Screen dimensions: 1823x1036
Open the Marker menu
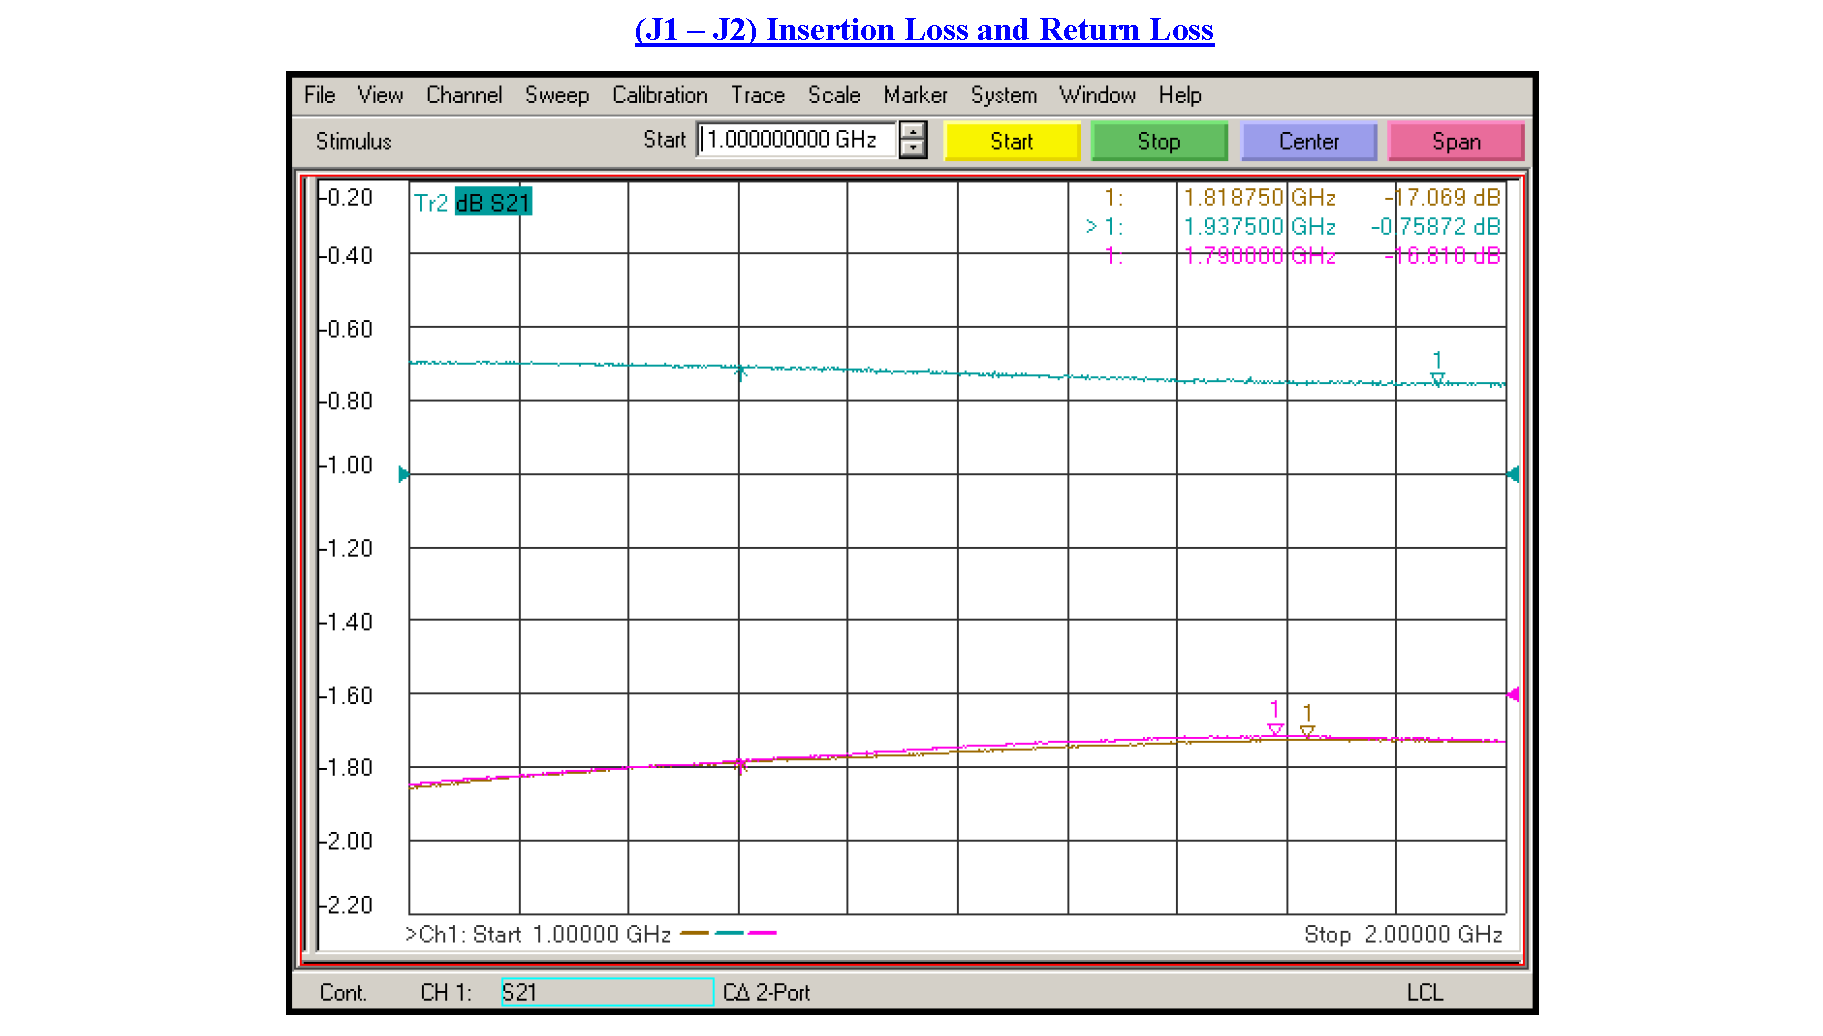(915, 95)
